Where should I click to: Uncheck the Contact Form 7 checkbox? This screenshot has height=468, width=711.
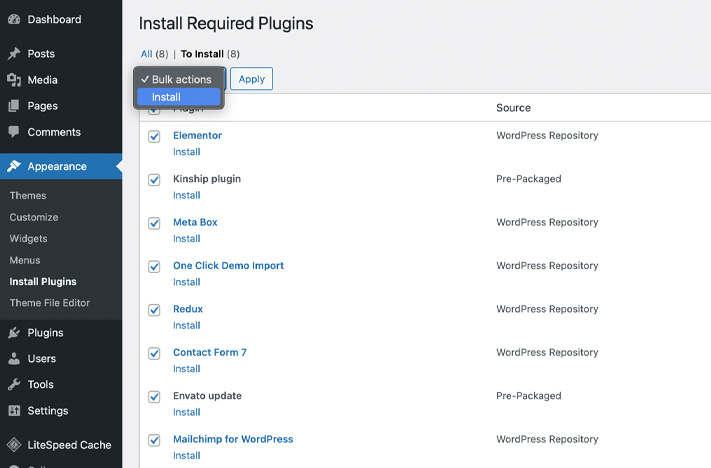click(x=154, y=353)
